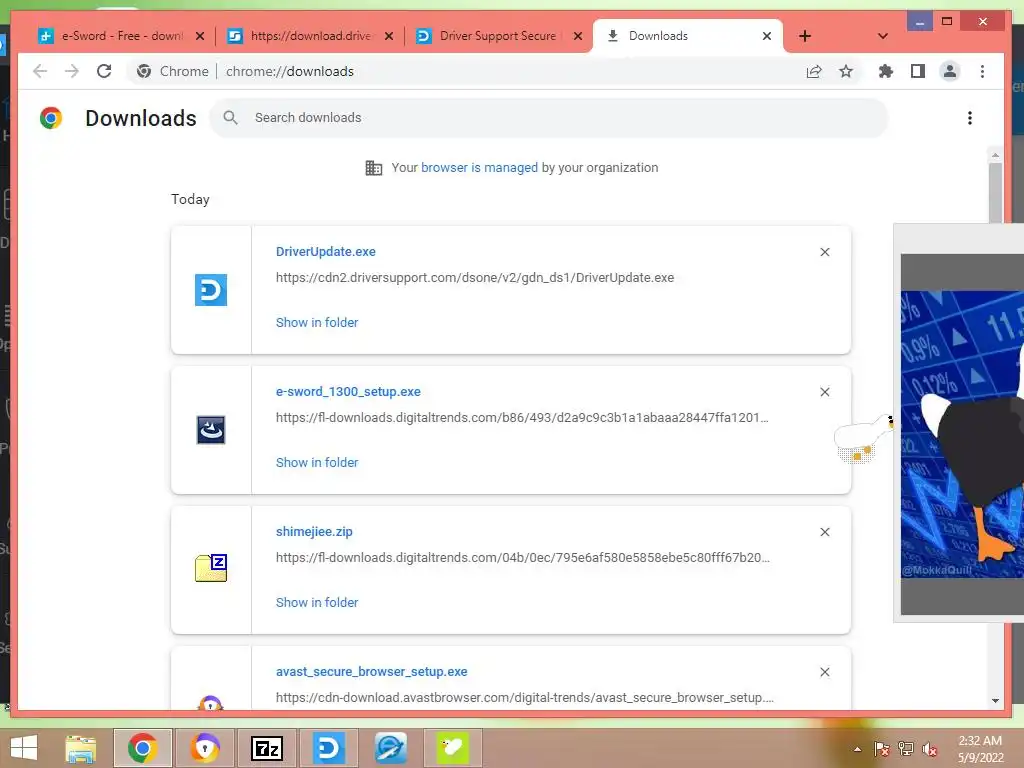Open the shimejiee.zip file link

[314, 532]
